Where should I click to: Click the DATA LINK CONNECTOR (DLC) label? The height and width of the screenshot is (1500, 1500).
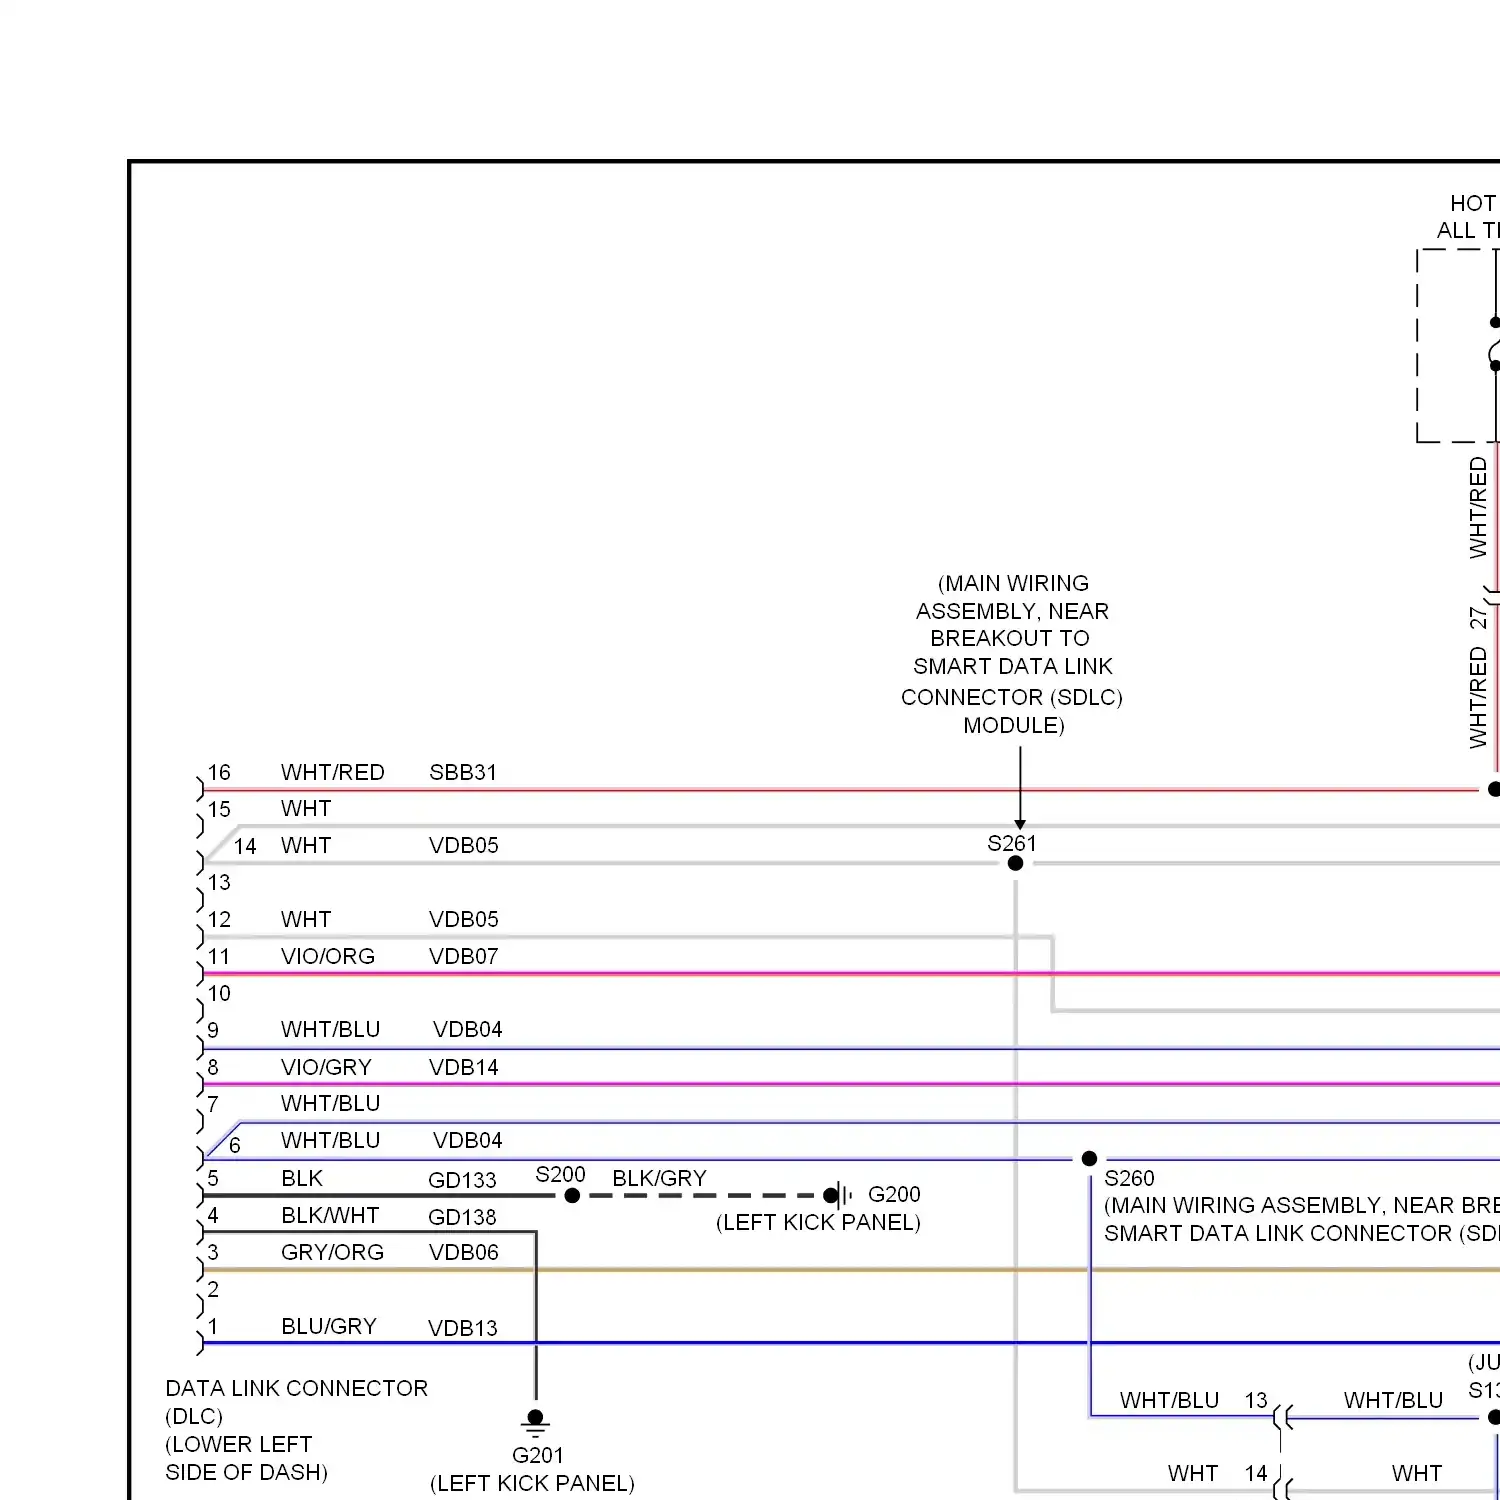coord(296,1402)
